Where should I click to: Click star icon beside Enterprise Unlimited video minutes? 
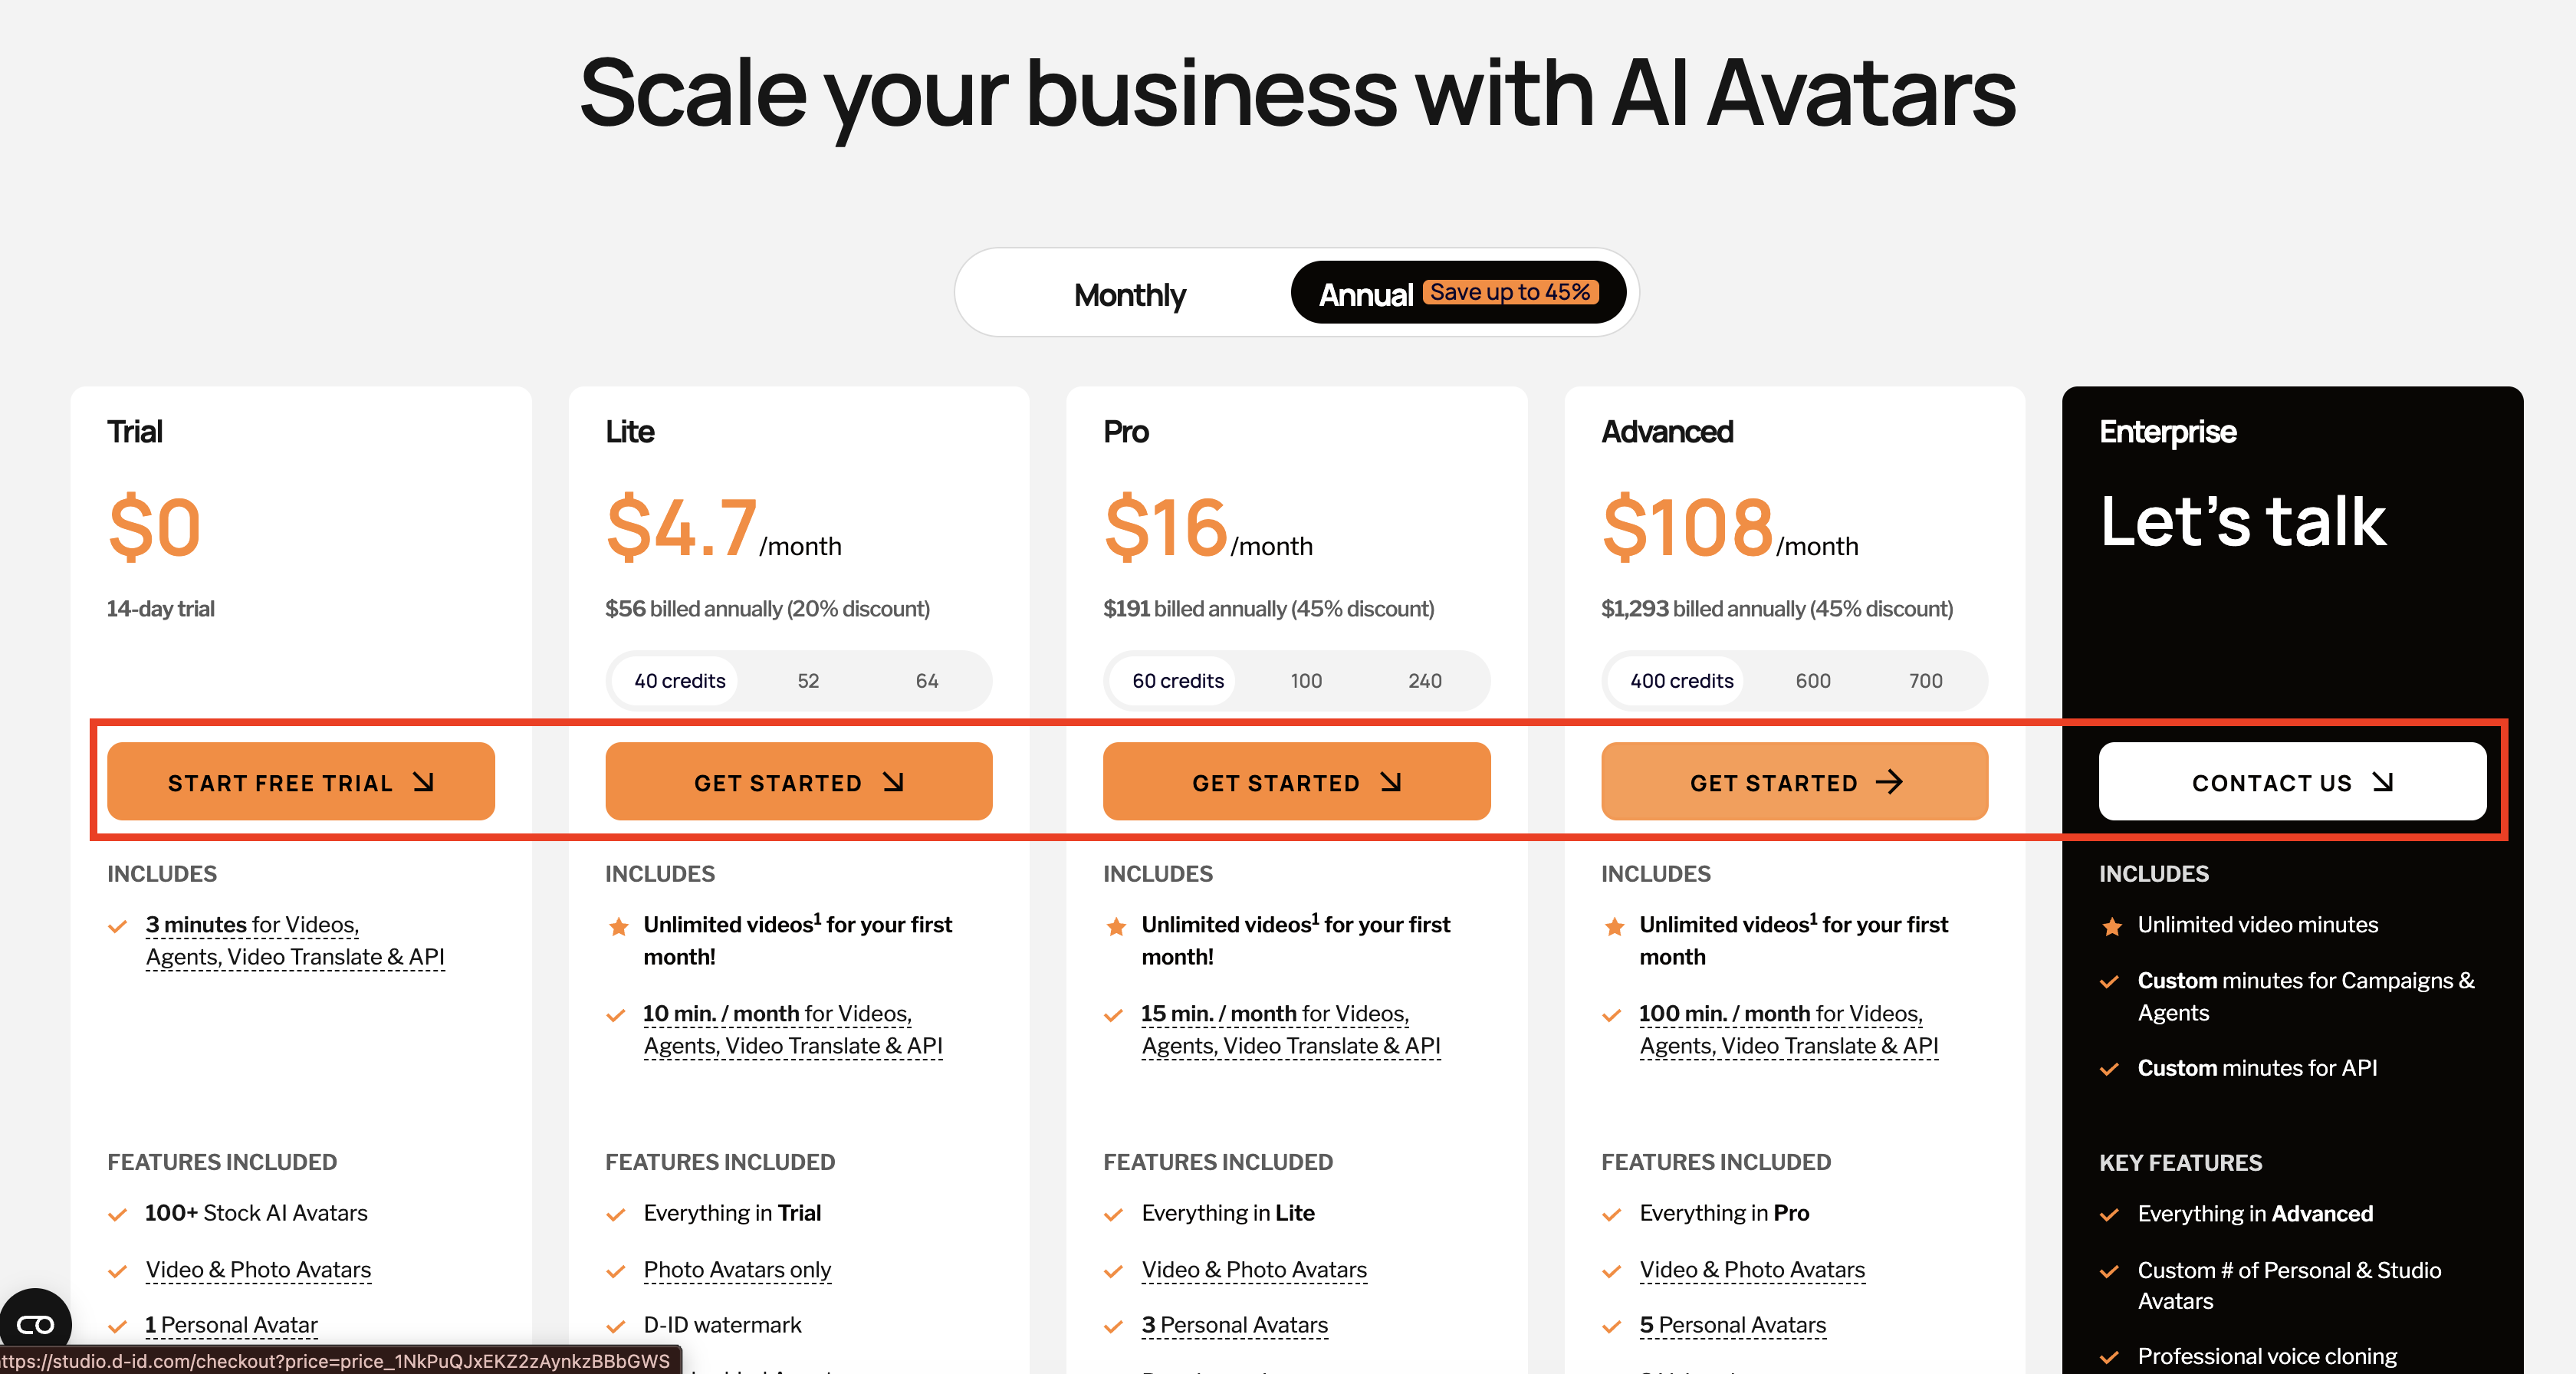2112,926
